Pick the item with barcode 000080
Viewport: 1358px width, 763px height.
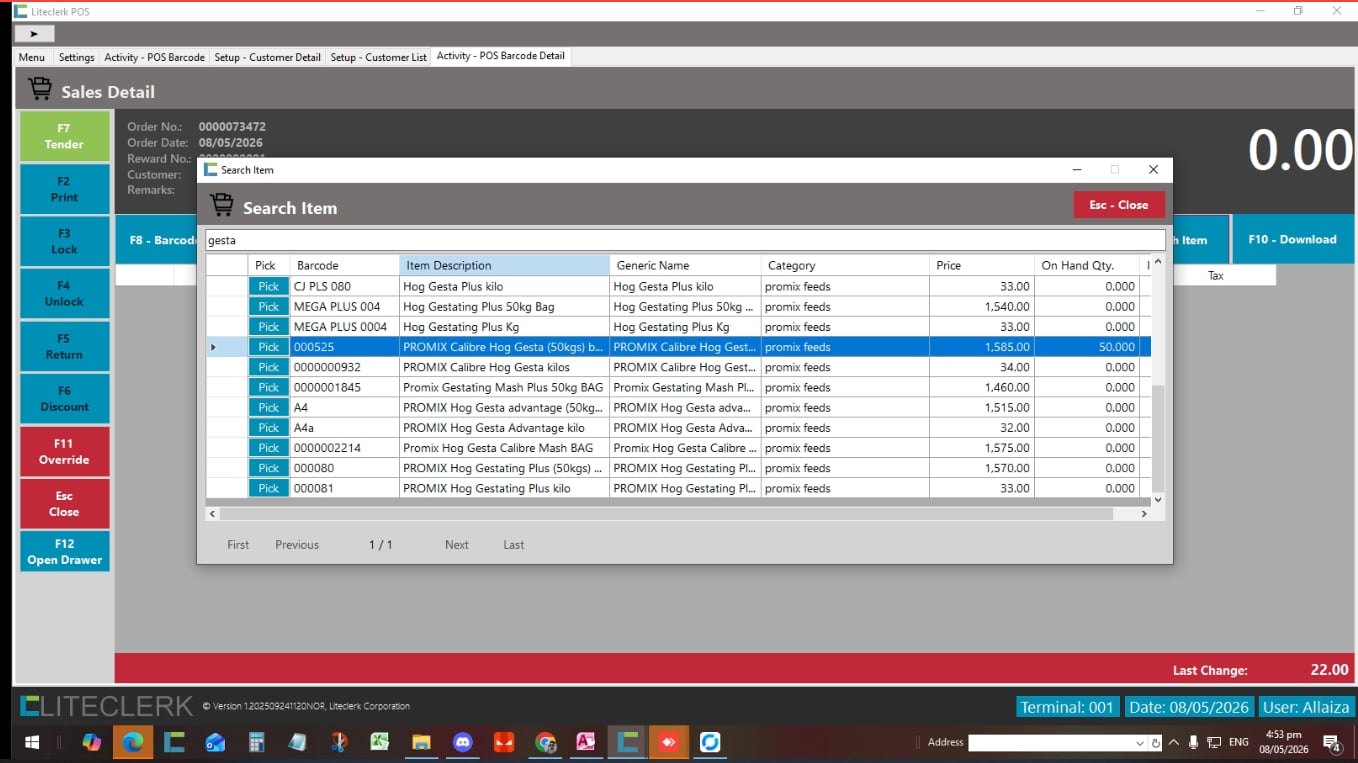(x=268, y=468)
